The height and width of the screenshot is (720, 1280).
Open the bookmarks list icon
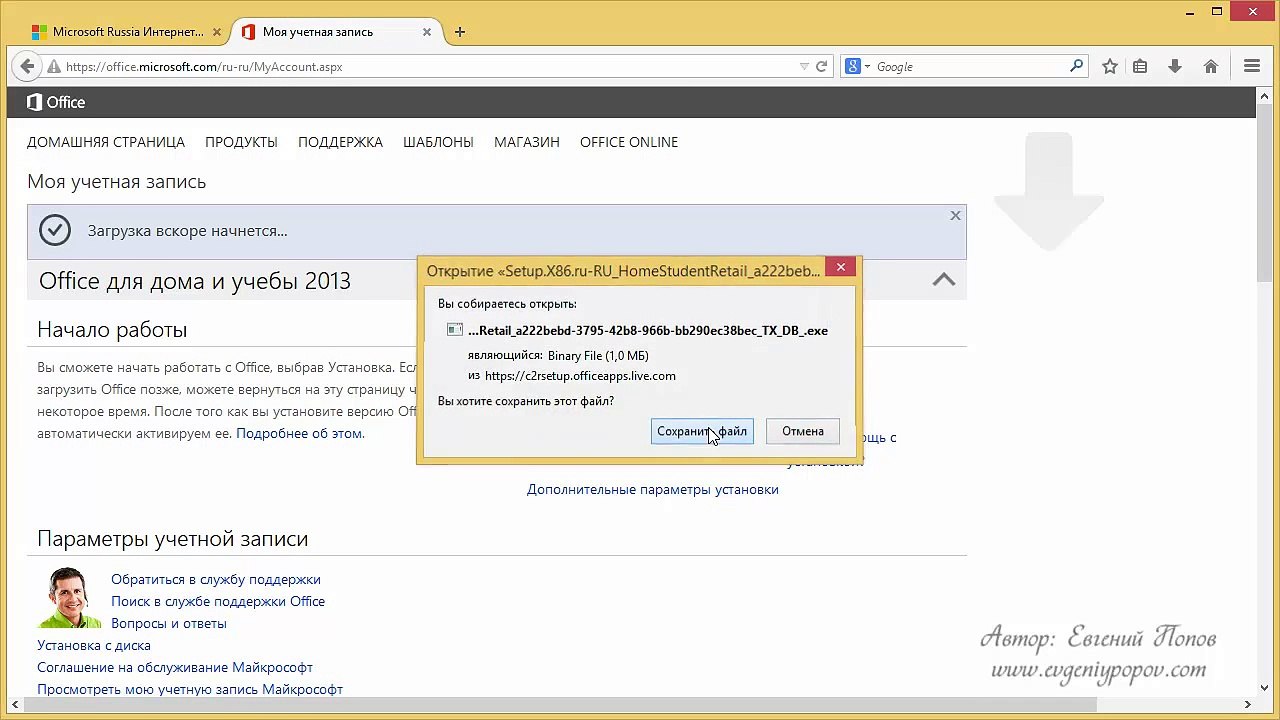click(1140, 67)
